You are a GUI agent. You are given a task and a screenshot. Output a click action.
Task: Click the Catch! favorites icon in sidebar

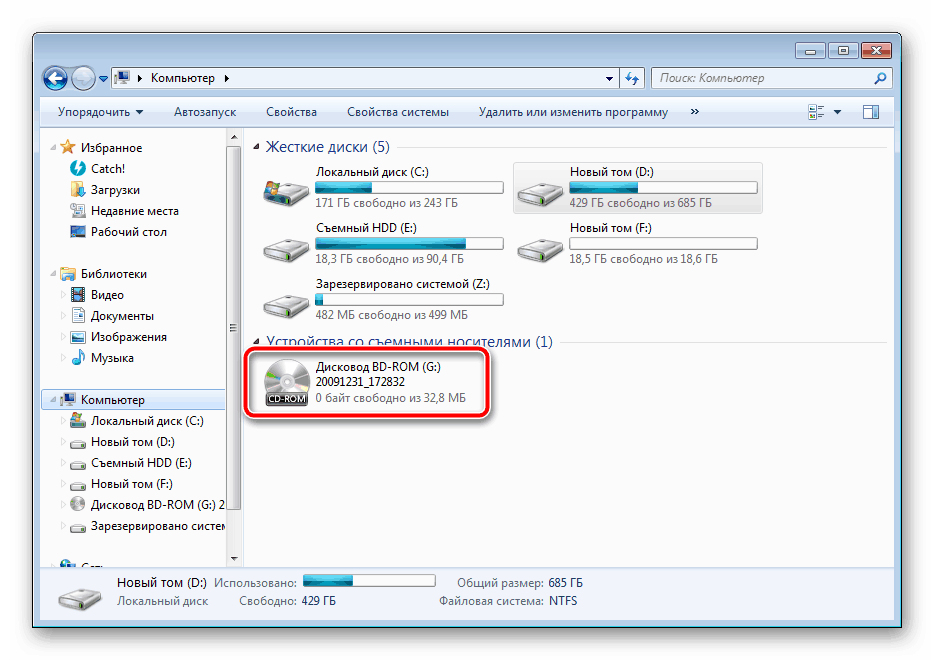point(78,169)
